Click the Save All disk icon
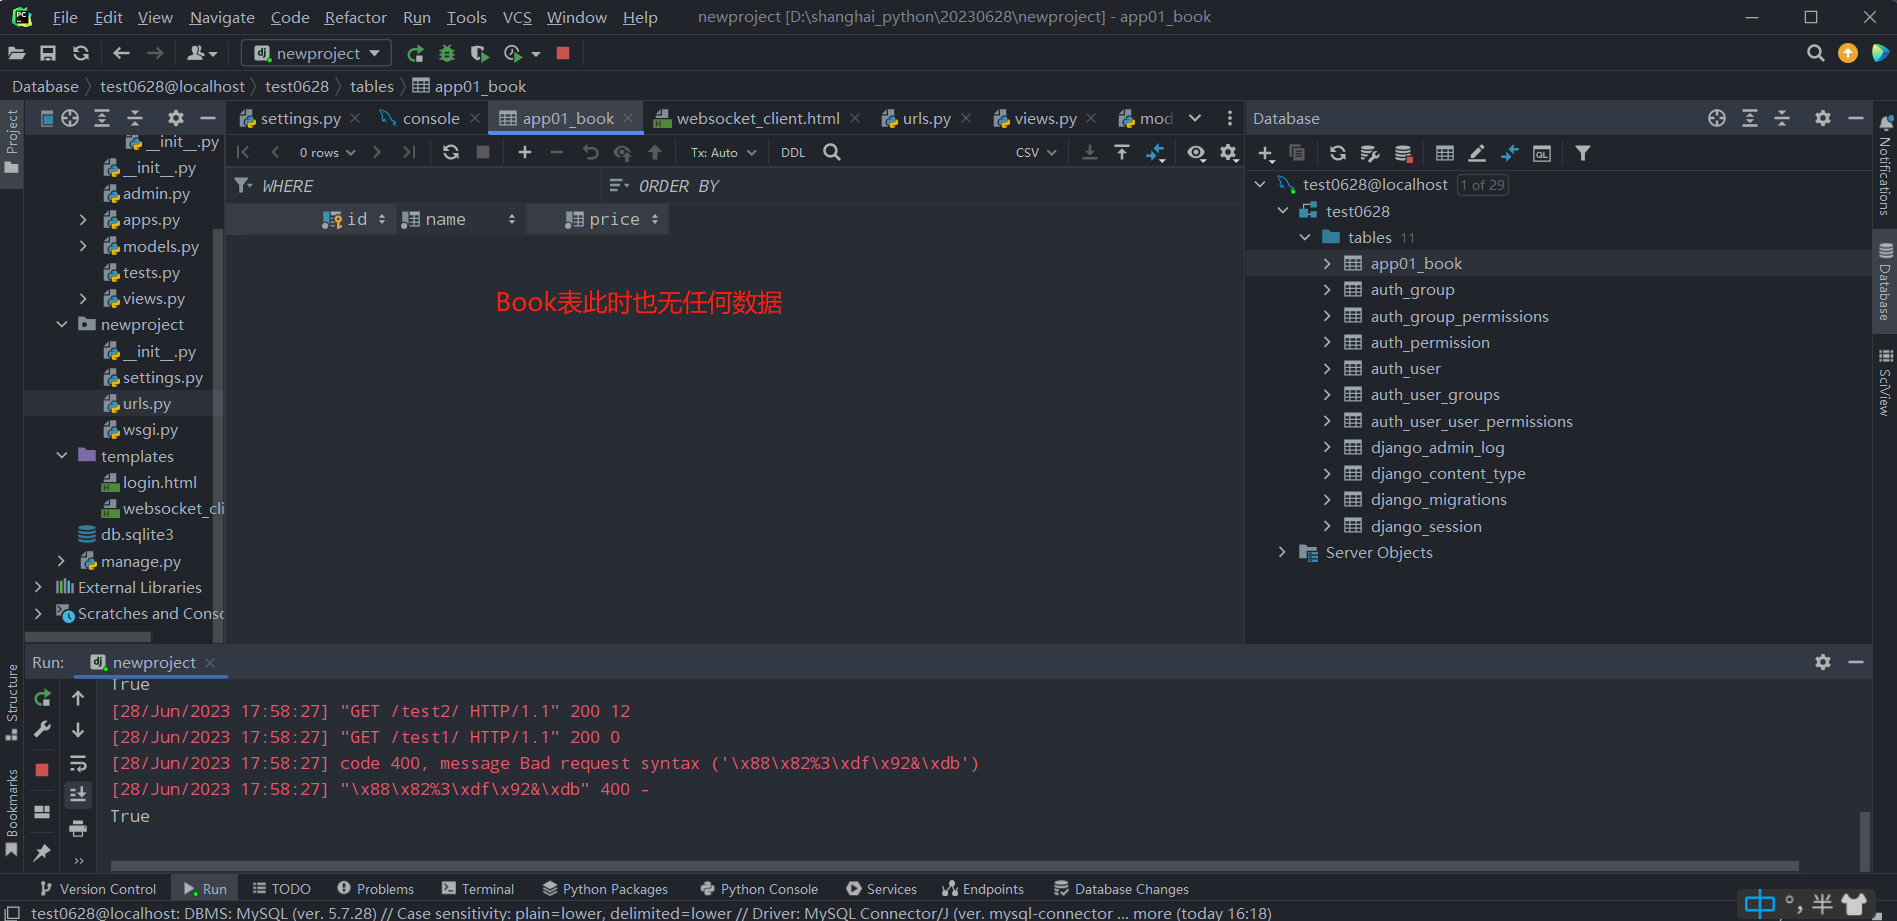 click(48, 53)
